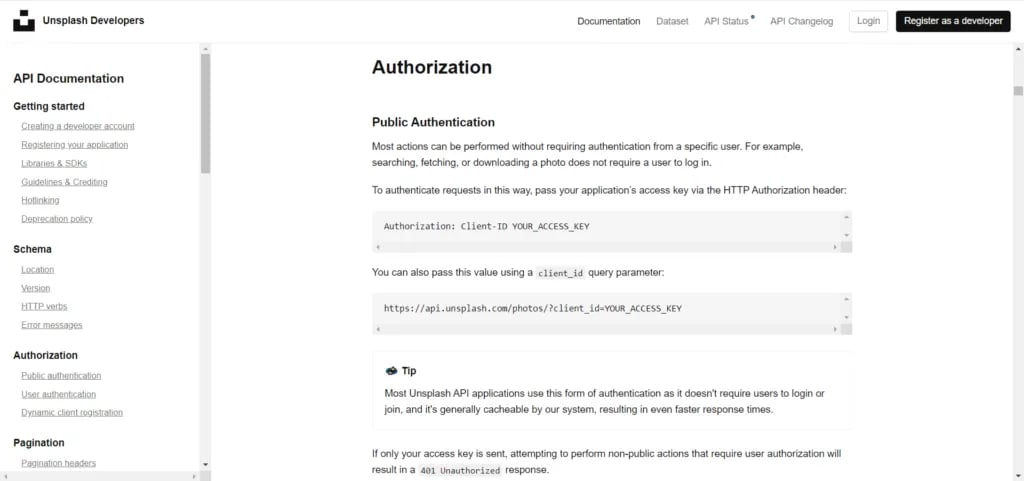The height and width of the screenshot is (481, 1024).
Task: Click the Tip icon in the tip box
Action: (x=391, y=371)
